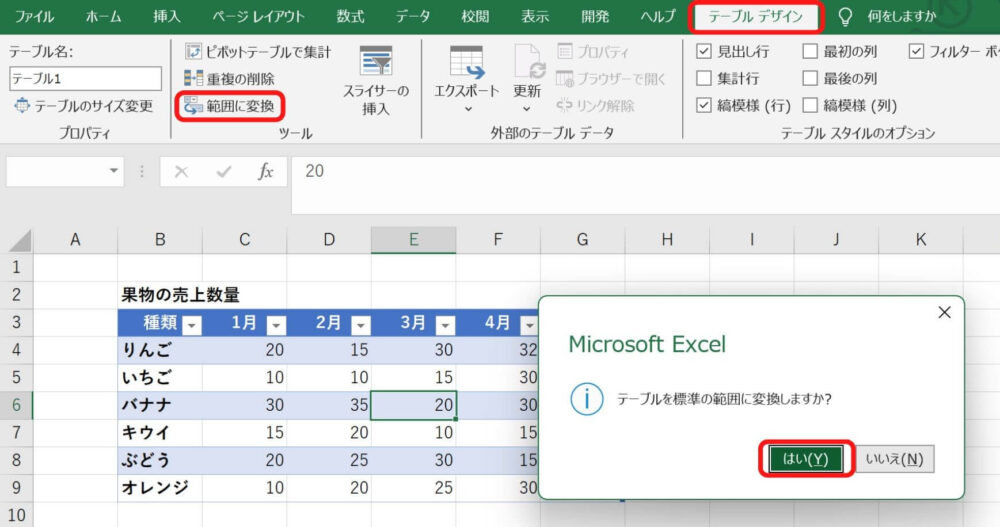Click 範囲に変換 command
Image resolution: width=1000 pixels, height=527 pixels.
[x=230, y=106]
